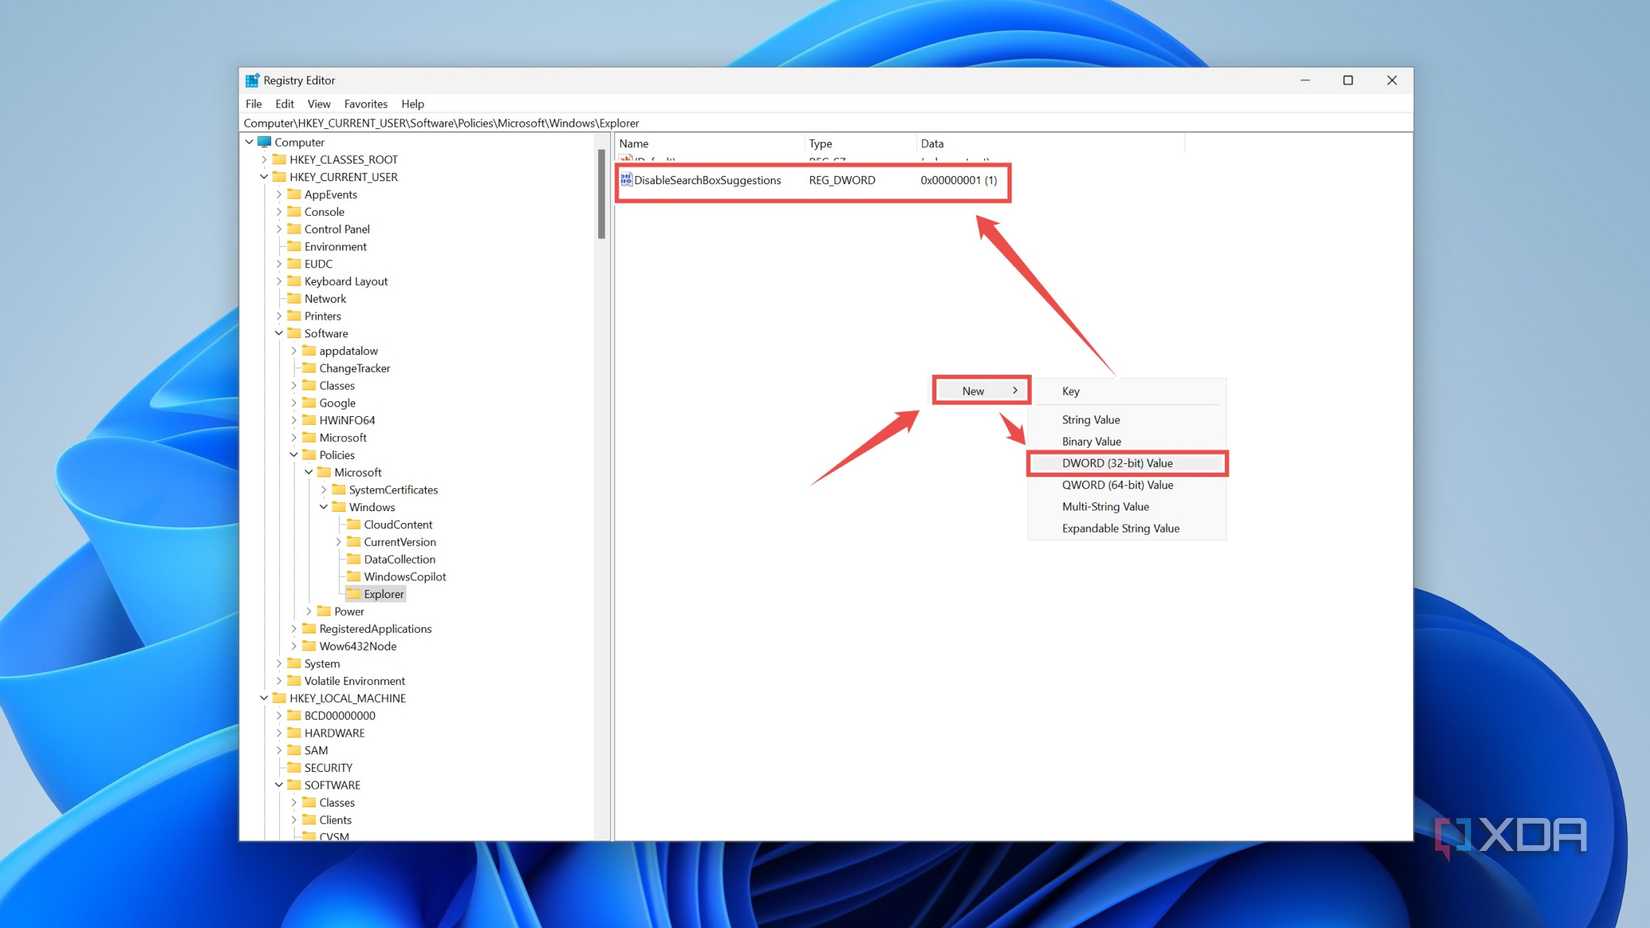
Task: Collapse the Policies key
Action: pyautogui.click(x=294, y=455)
